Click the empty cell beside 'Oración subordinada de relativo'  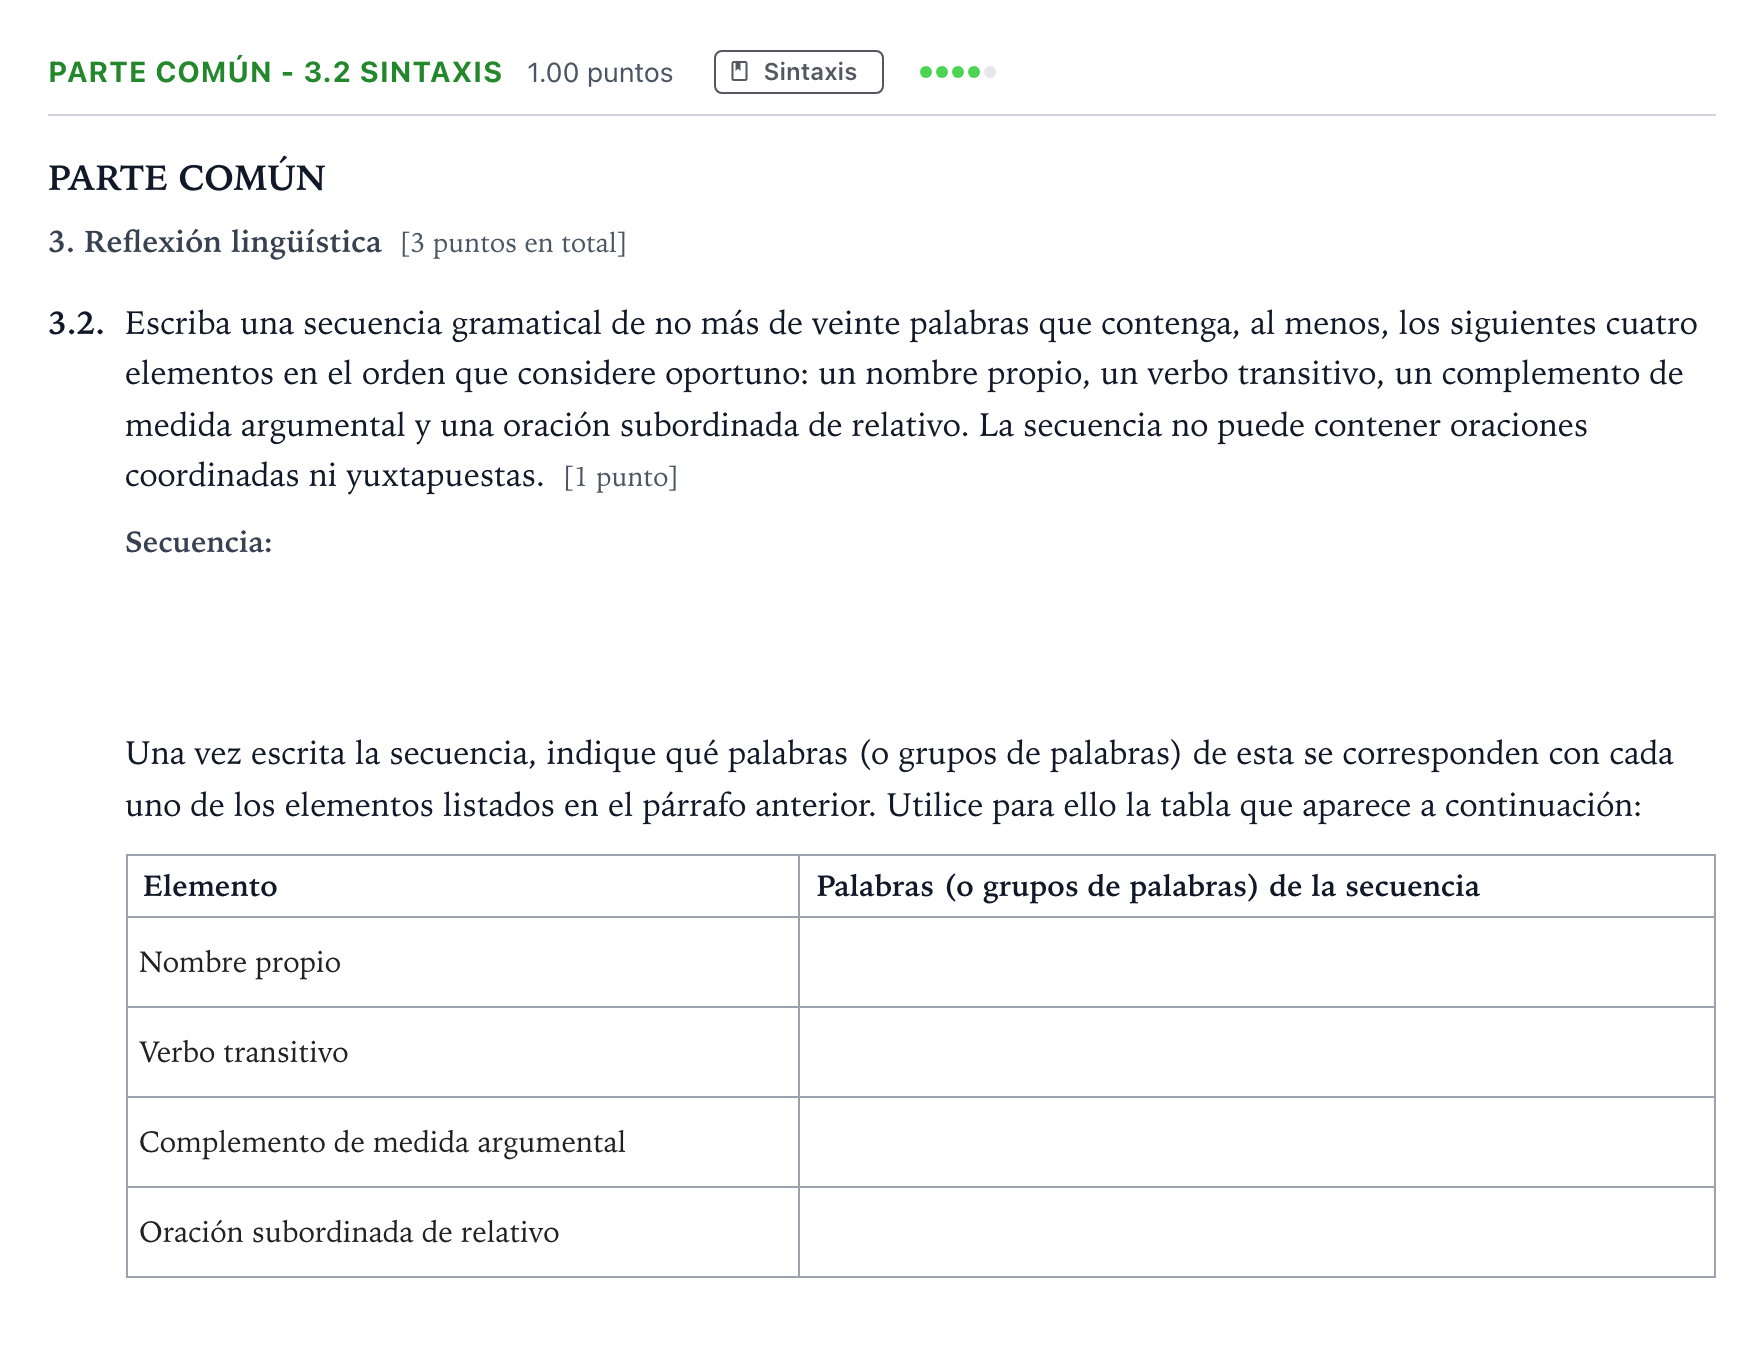(x=1257, y=1232)
